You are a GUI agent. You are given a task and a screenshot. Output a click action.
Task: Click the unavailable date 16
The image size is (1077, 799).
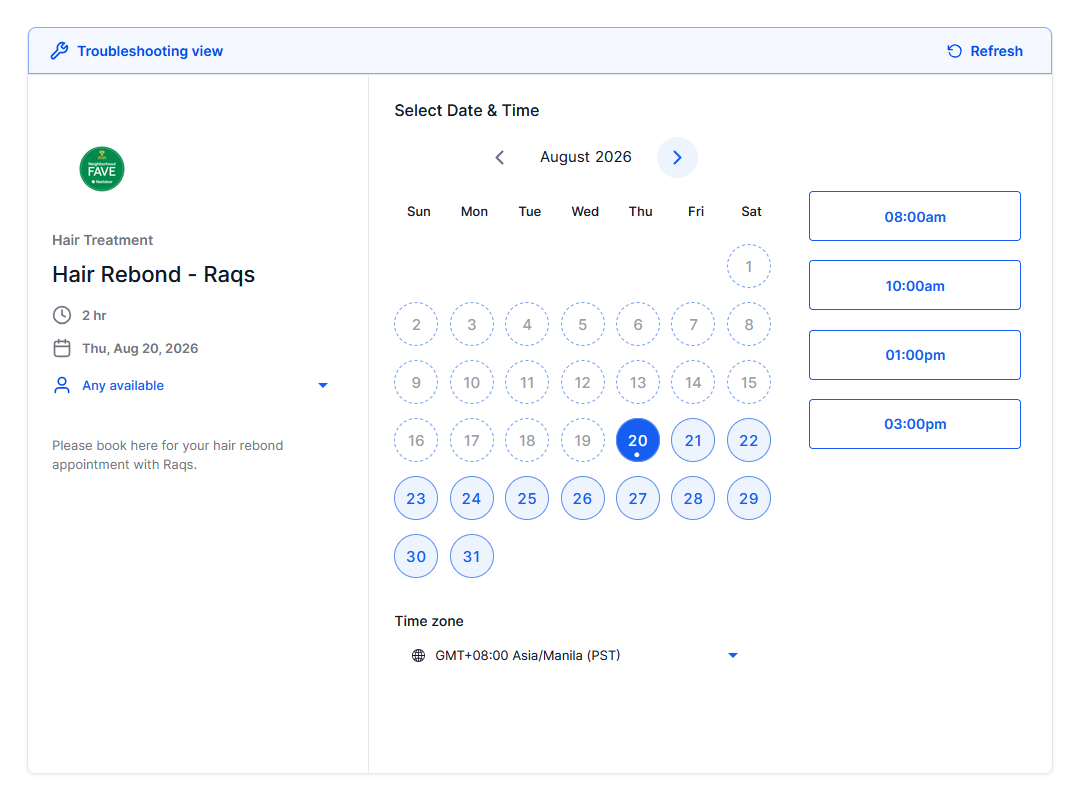click(416, 440)
